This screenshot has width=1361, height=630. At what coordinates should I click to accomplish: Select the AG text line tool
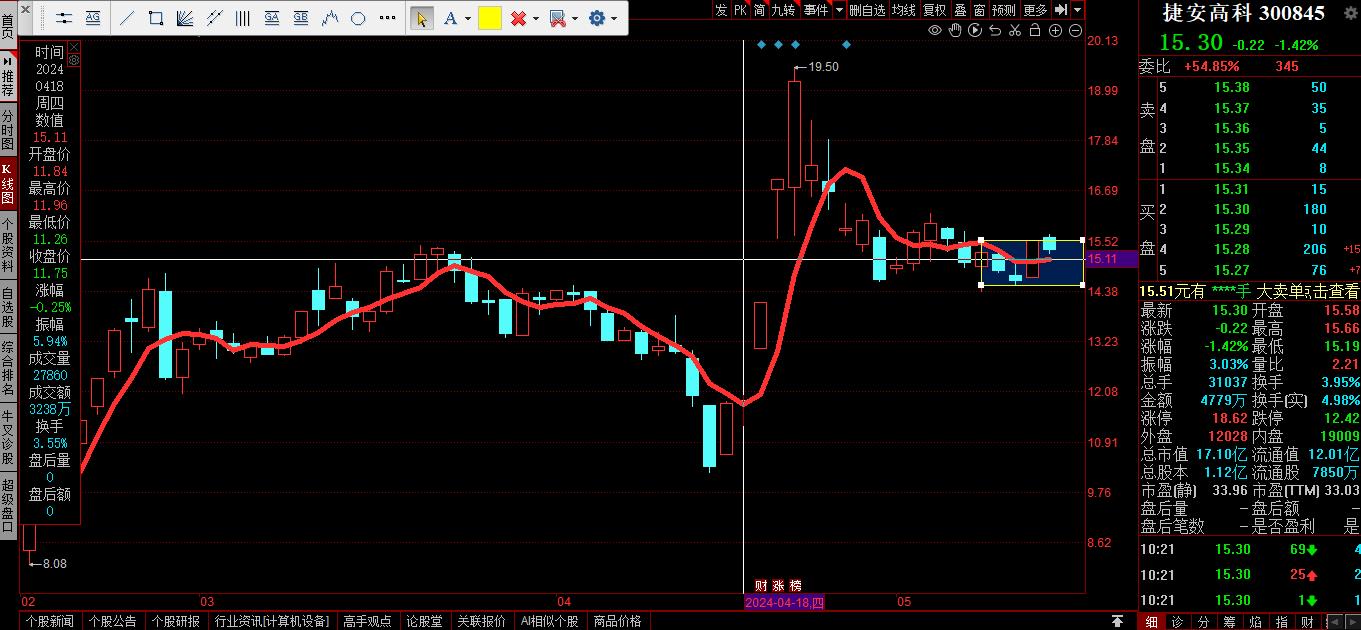(x=93, y=18)
